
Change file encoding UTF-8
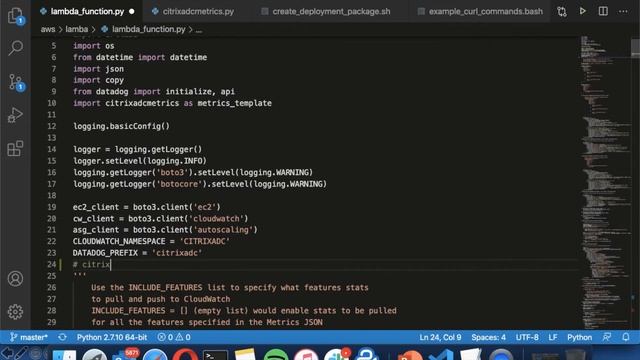pos(527,337)
